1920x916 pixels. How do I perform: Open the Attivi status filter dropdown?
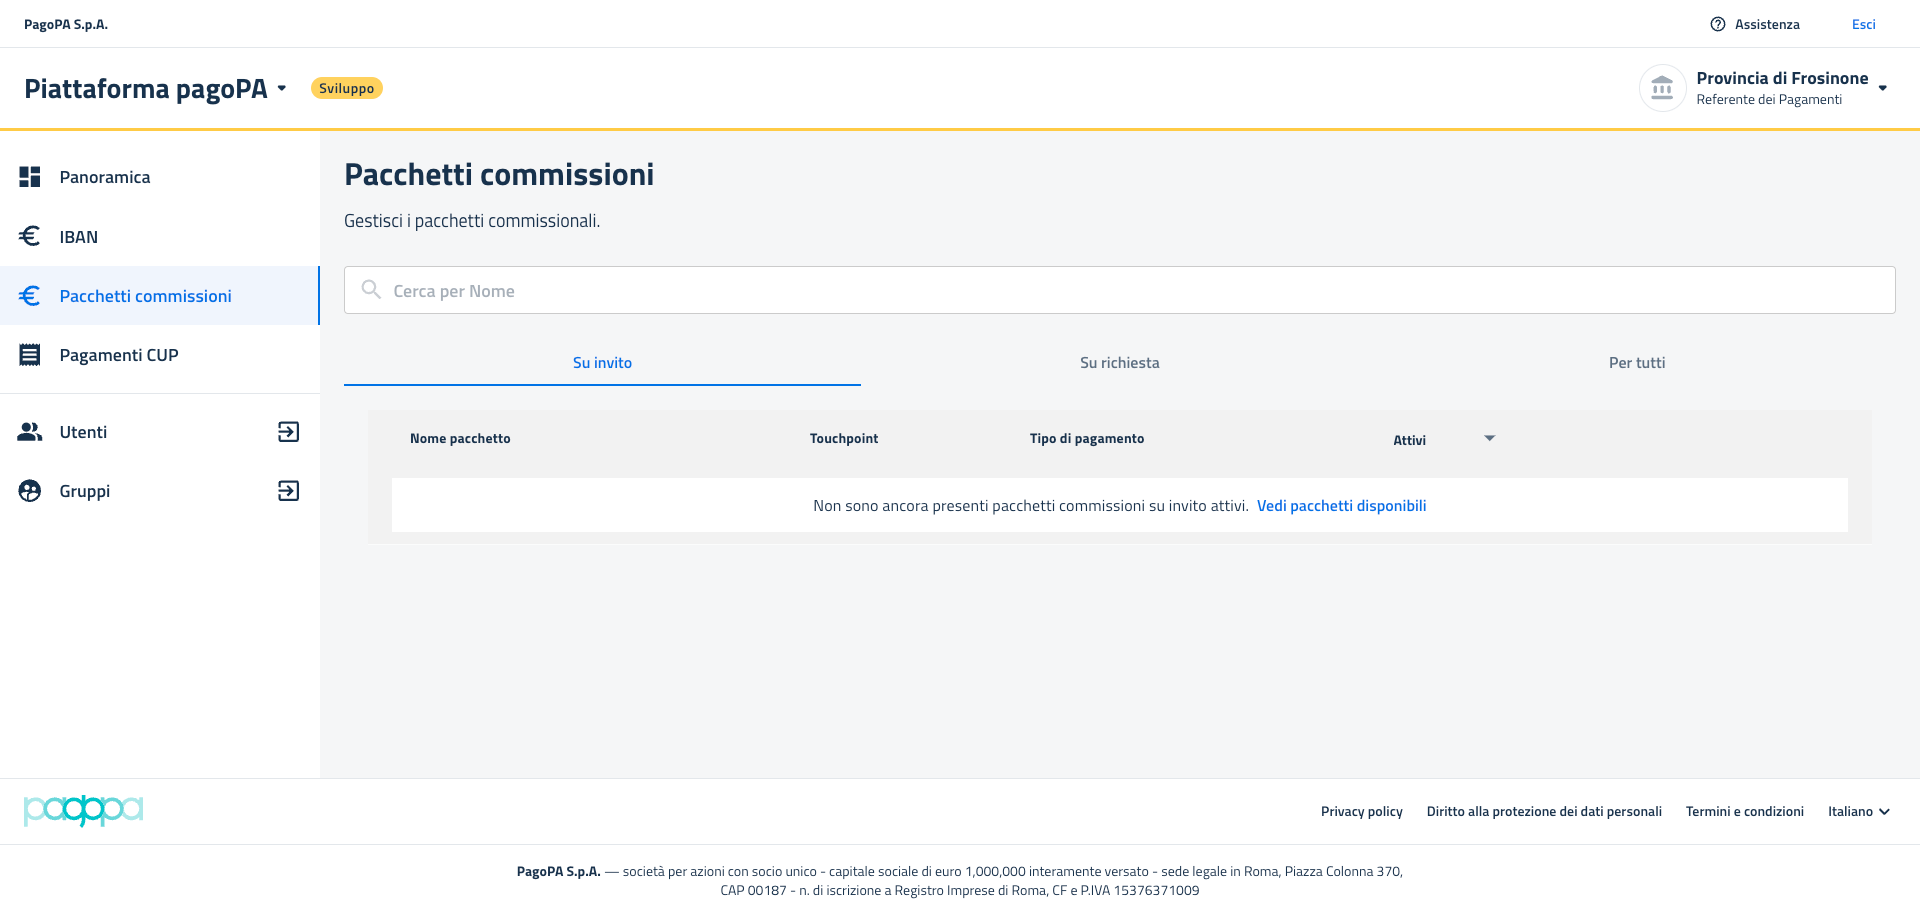tap(1489, 439)
